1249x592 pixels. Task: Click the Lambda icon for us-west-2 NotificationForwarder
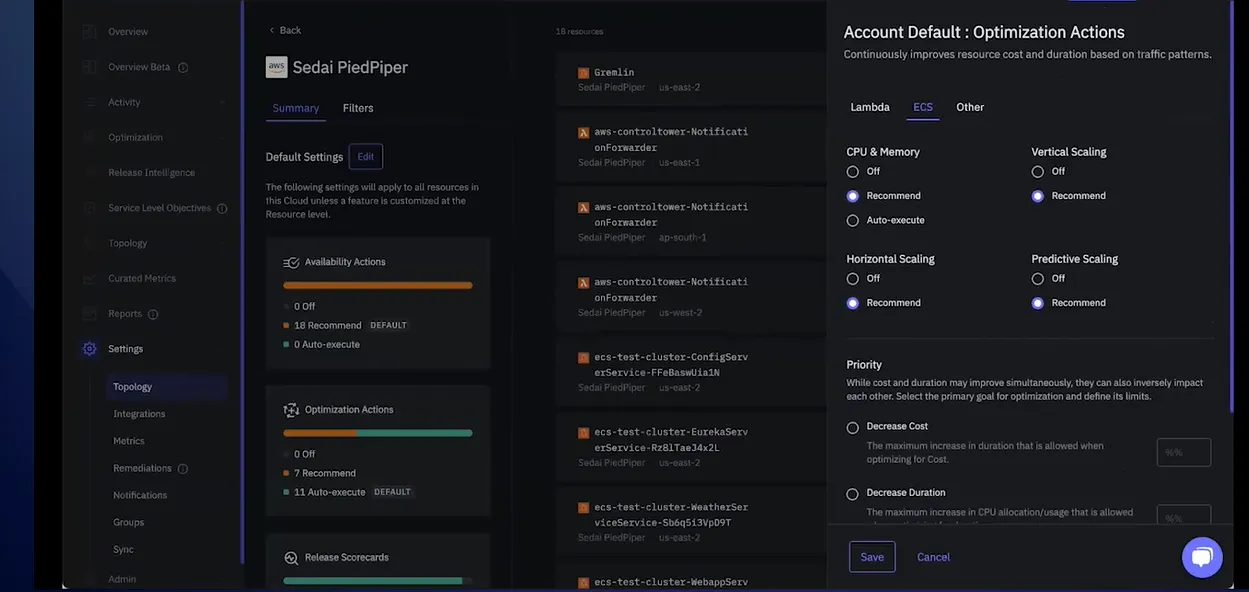tap(583, 282)
